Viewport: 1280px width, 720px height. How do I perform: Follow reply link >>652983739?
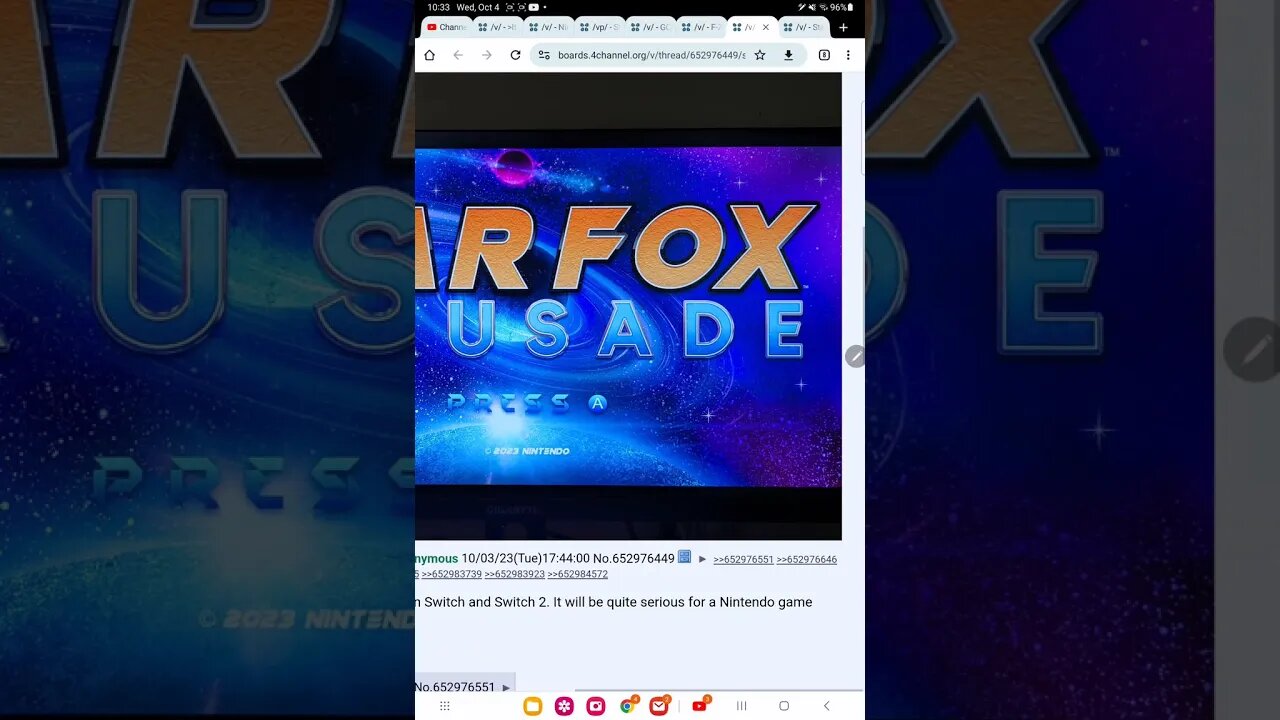tap(452, 574)
